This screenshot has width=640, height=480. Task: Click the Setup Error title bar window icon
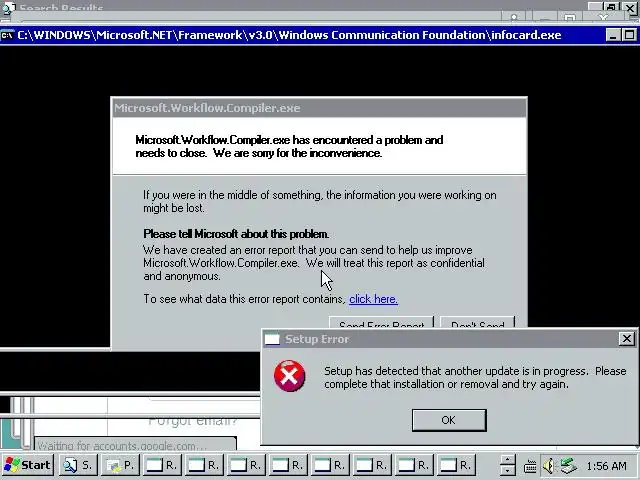[x=272, y=339]
